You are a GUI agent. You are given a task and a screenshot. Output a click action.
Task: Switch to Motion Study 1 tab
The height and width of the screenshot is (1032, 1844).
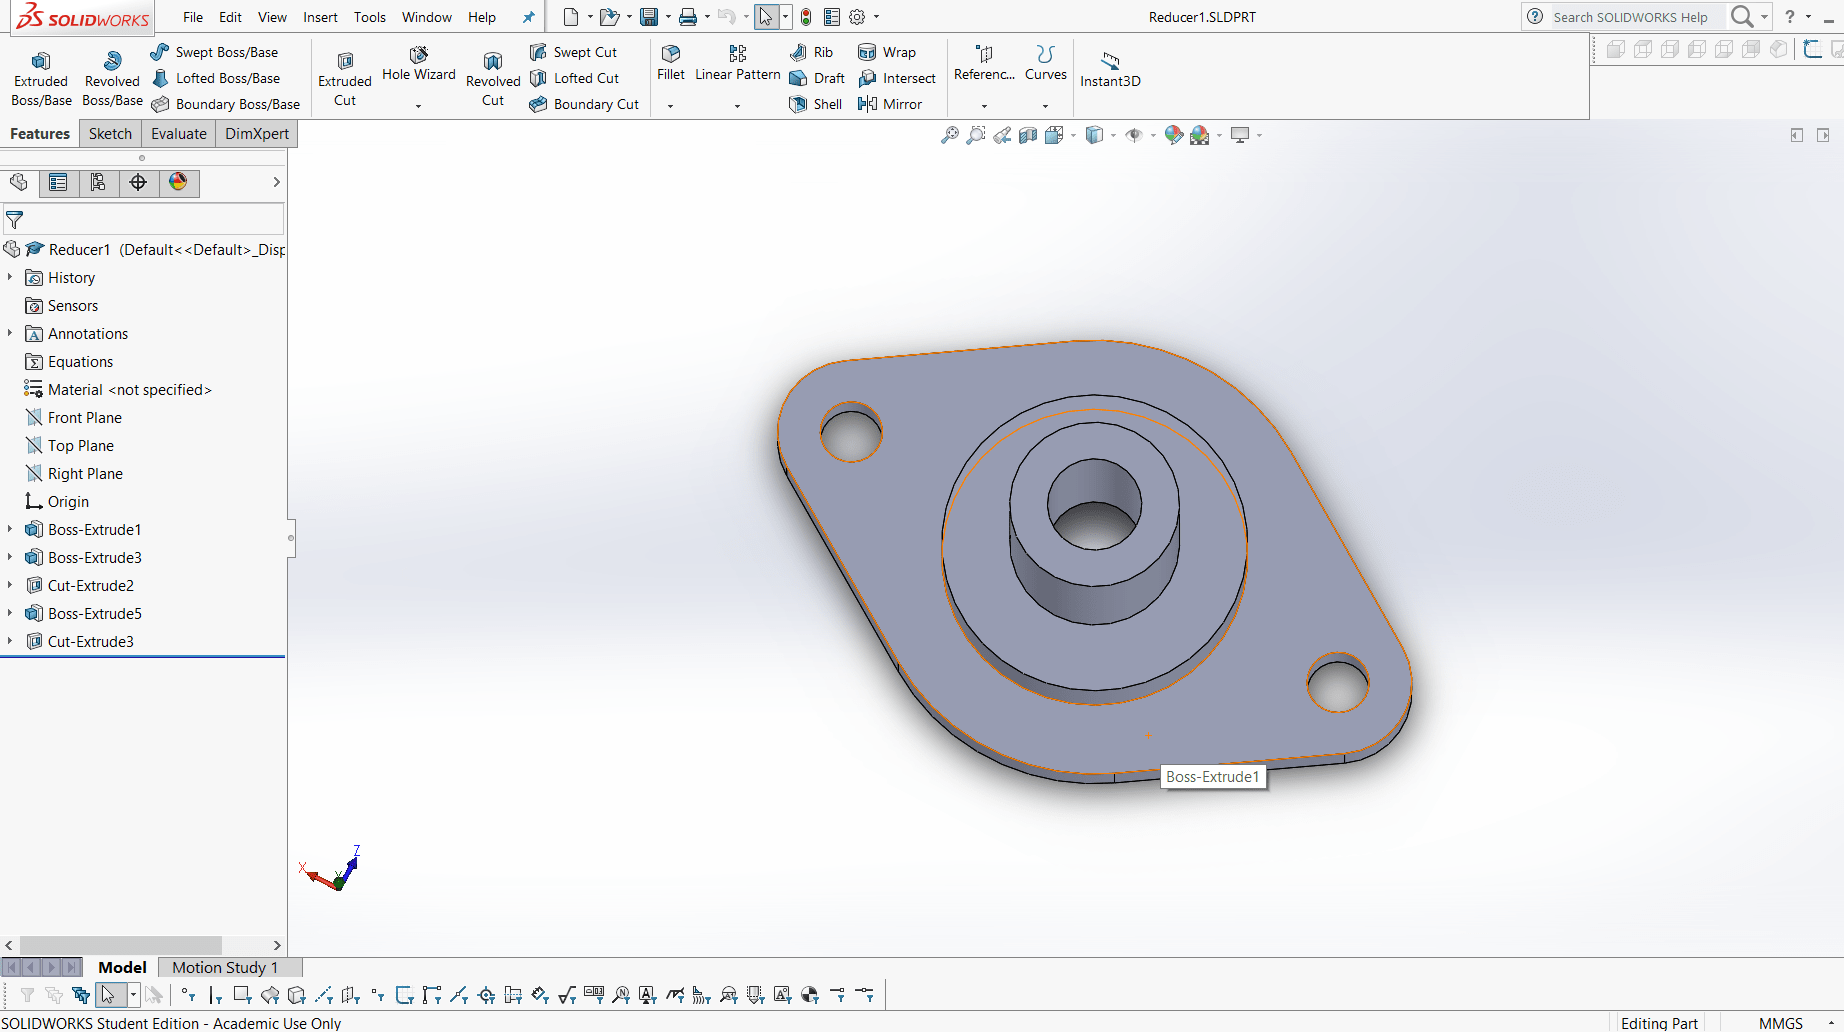point(224,967)
